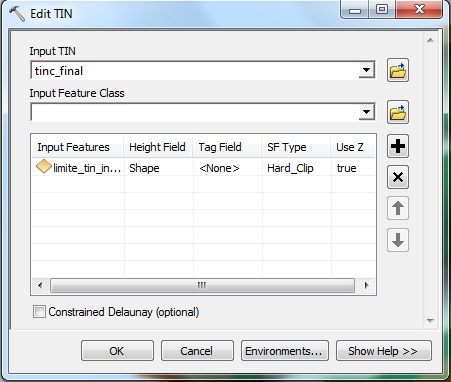Click the Height Field column header
The height and width of the screenshot is (382, 451).
pyautogui.click(x=158, y=147)
